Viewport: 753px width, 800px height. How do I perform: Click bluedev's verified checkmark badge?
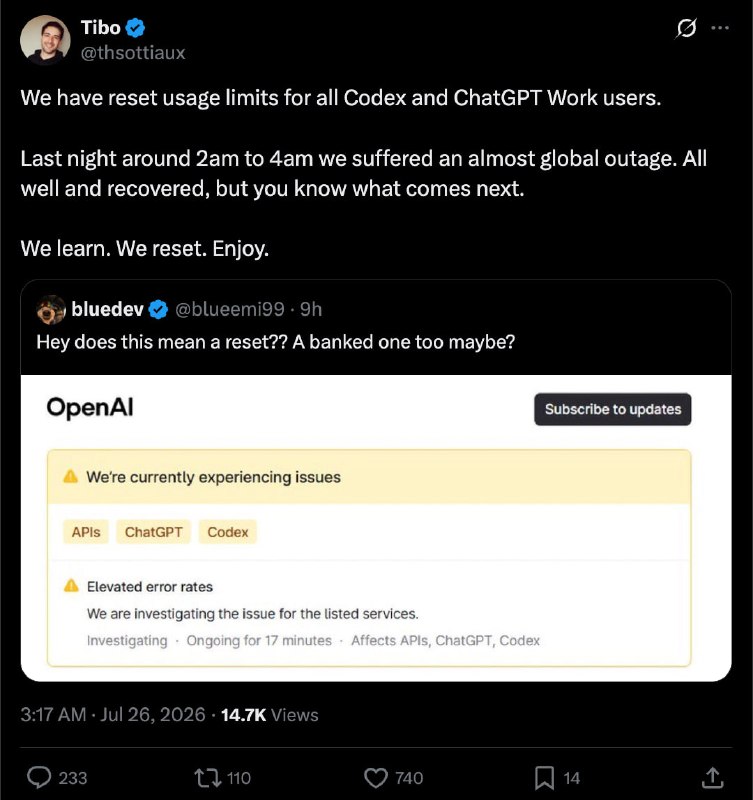tap(158, 309)
